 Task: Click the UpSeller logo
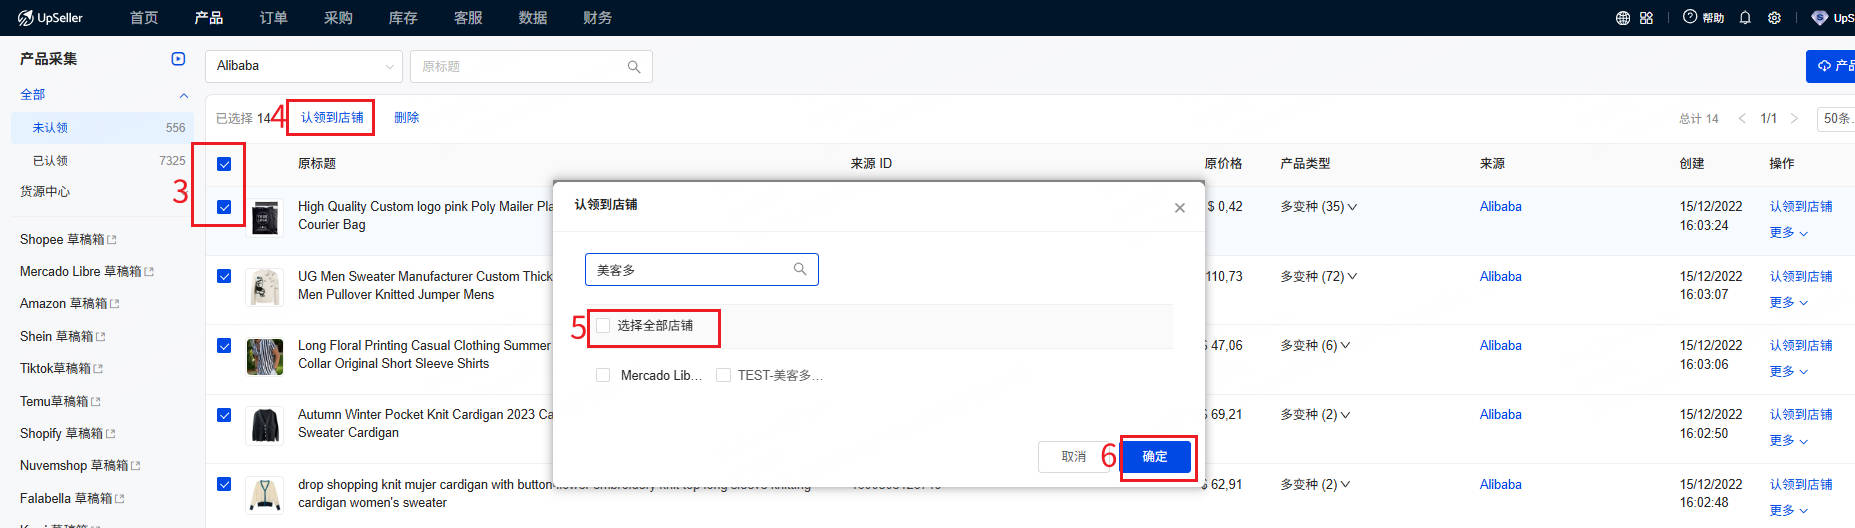tap(50, 18)
